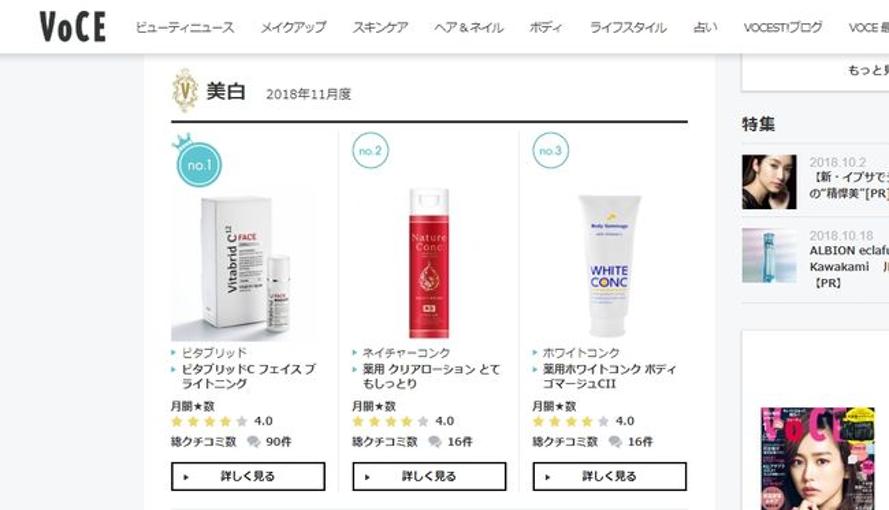Click the VoCE magazine cover thumbnail

[x=817, y=458]
